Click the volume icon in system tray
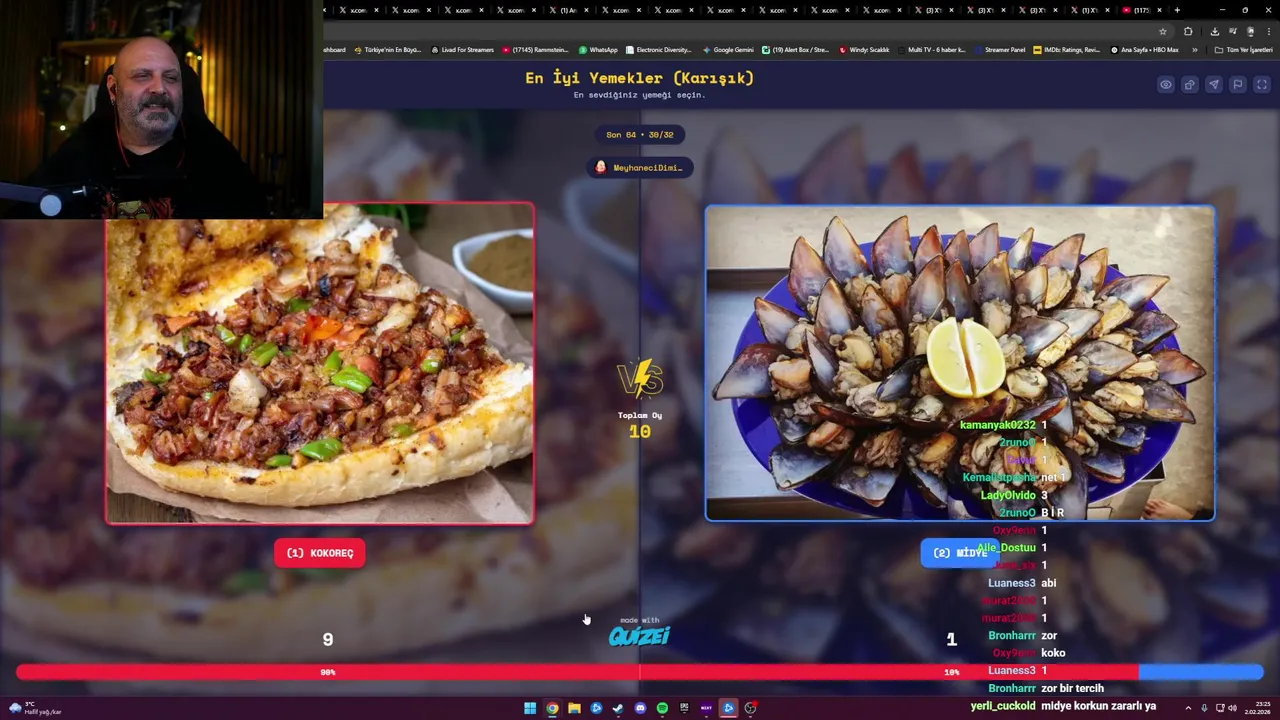The image size is (1280, 720). 1231,708
